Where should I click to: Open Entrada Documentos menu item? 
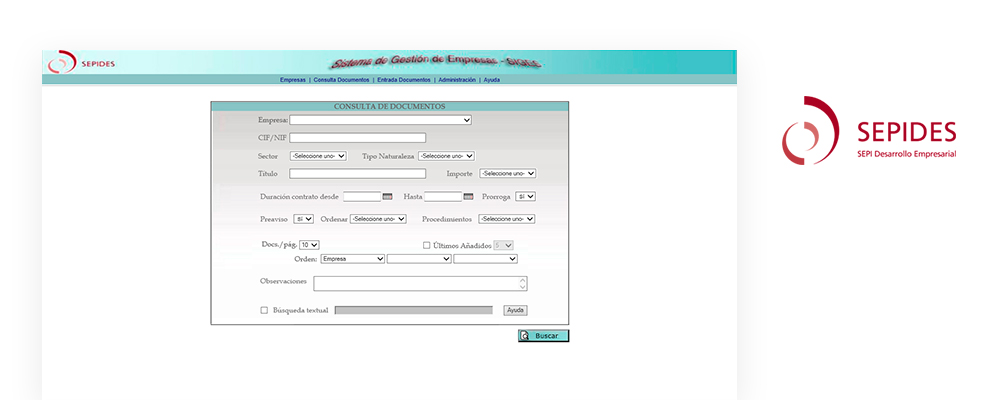404,80
